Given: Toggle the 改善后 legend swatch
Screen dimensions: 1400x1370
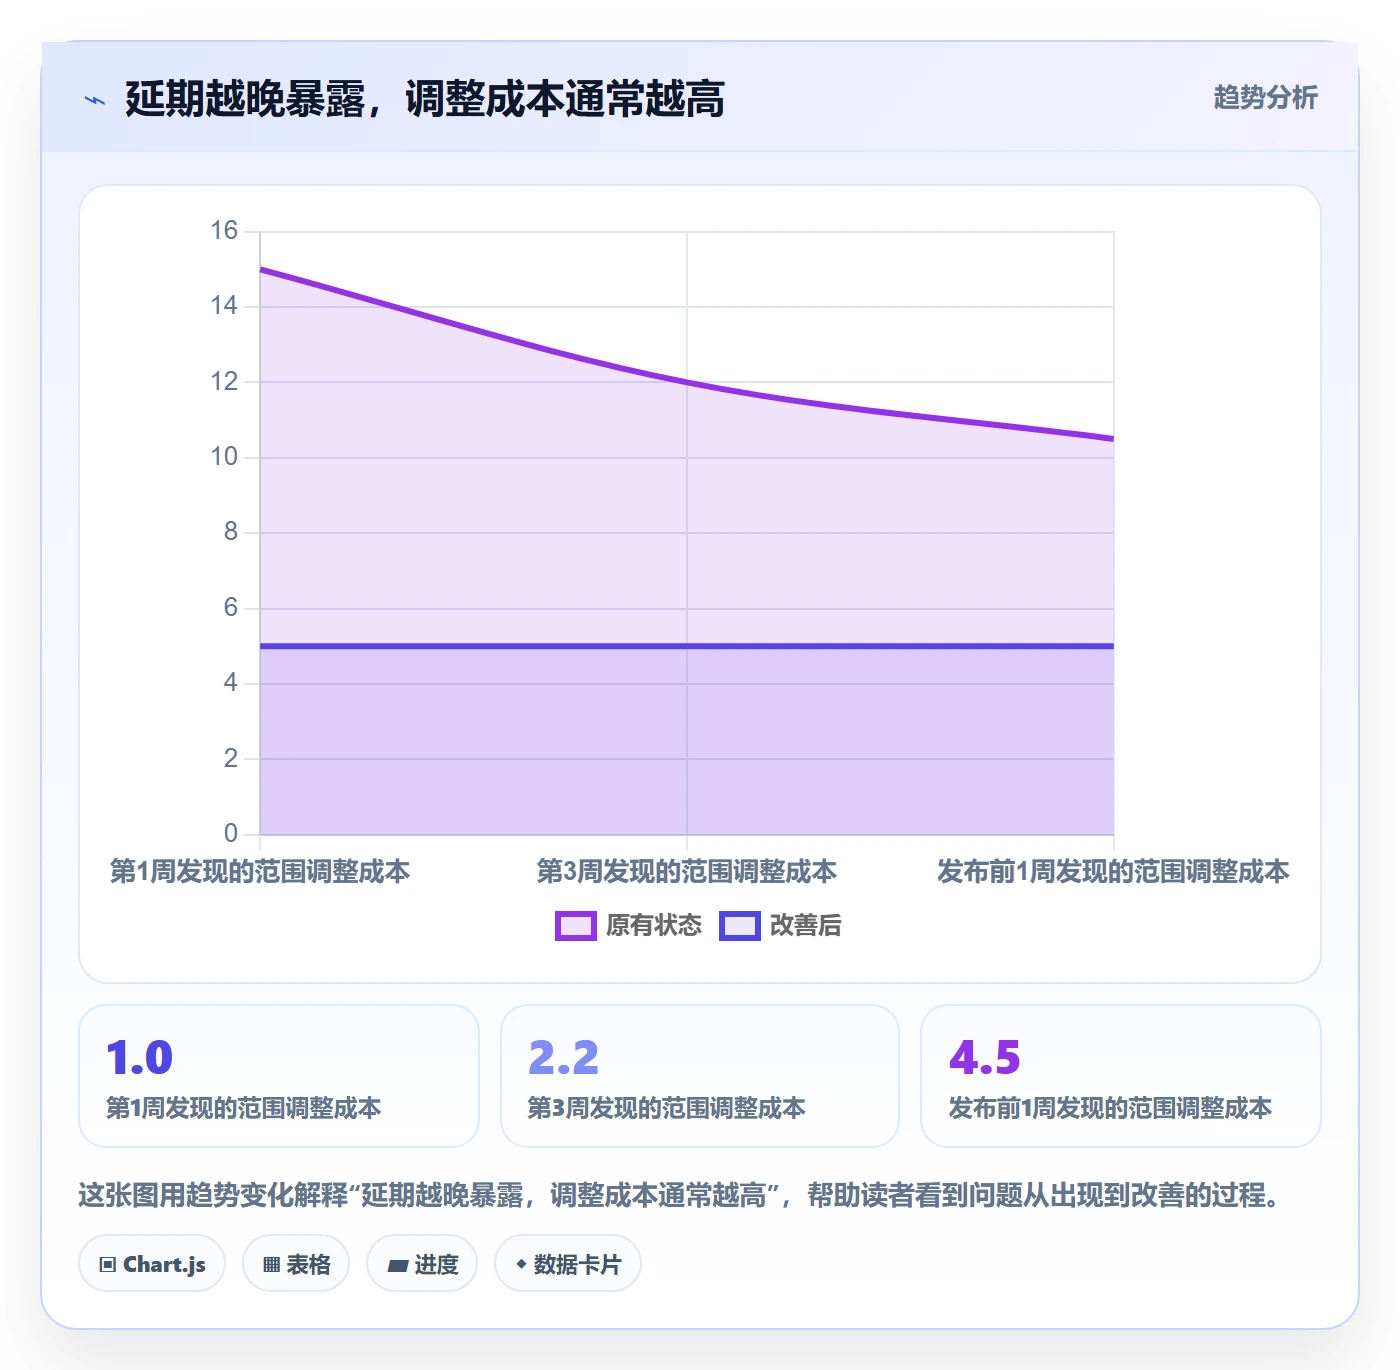Looking at the screenshot, I should [x=740, y=926].
